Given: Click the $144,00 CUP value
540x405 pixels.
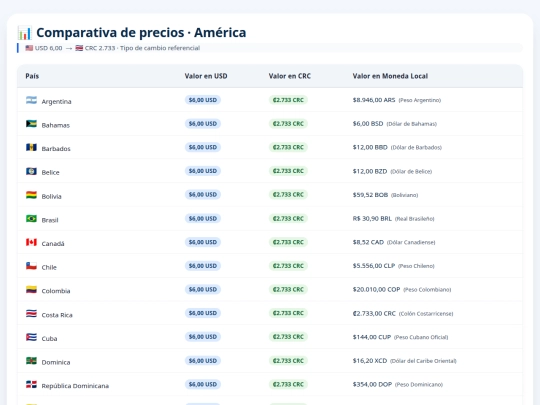Looking at the screenshot, I should (372, 337).
